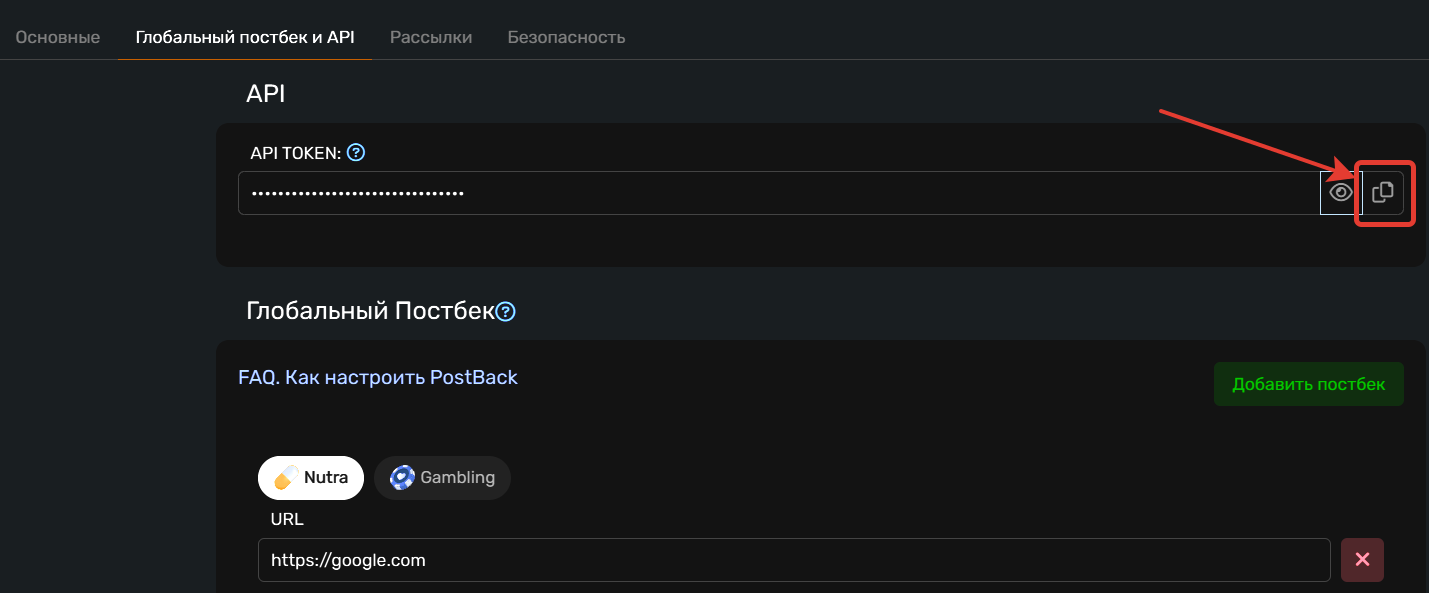Copy the API token to clipboard
Screen dimensions: 1429x593
pyautogui.click(x=1383, y=192)
